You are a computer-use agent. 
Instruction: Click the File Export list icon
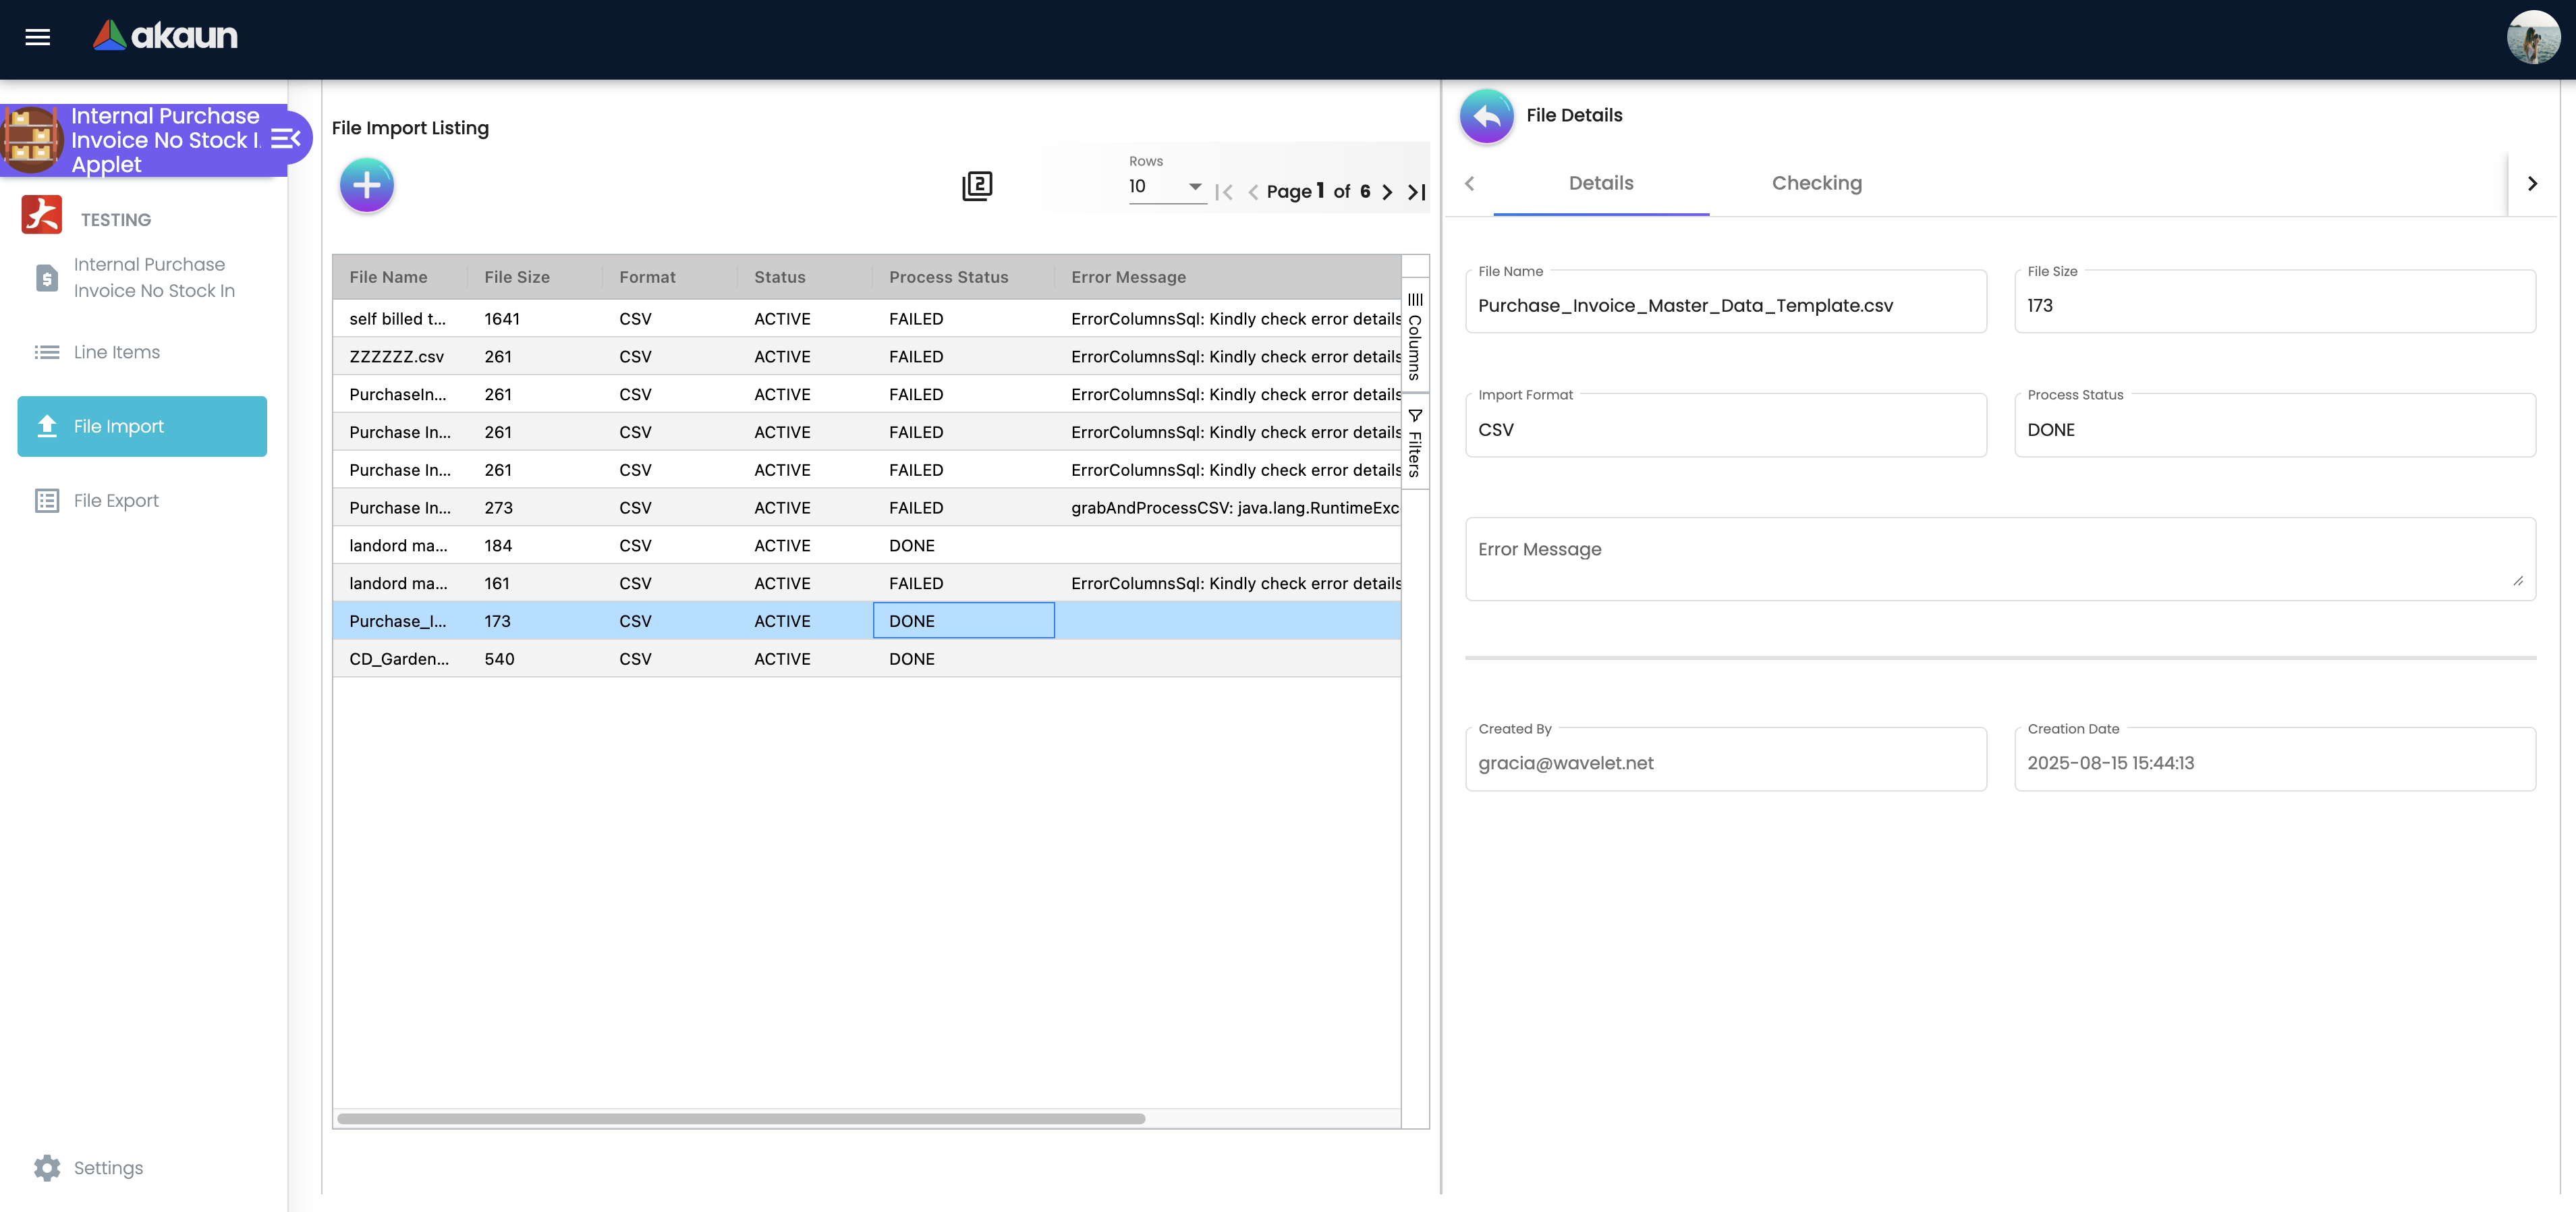[x=47, y=501]
